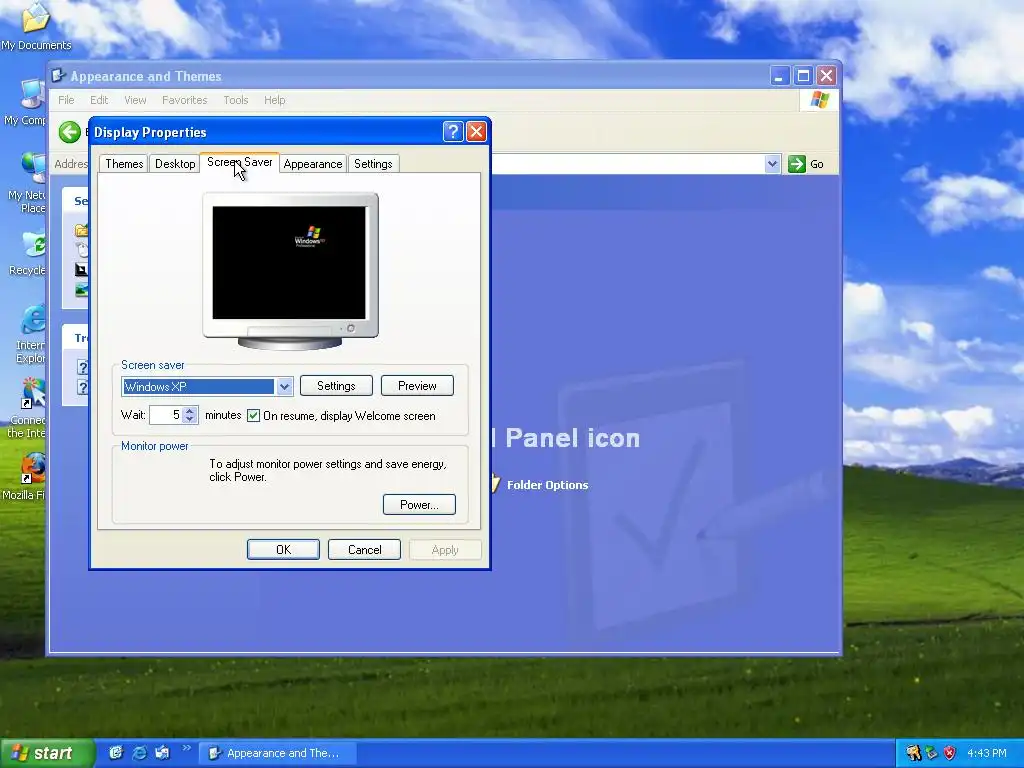Click Show Desktop quick launch icon
1024x768 pixels.
116,753
